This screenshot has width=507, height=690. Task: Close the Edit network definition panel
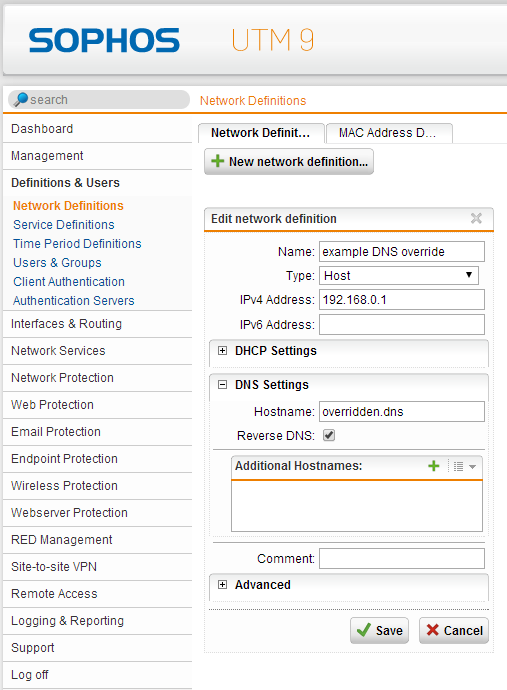pyautogui.click(x=476, y=218)
